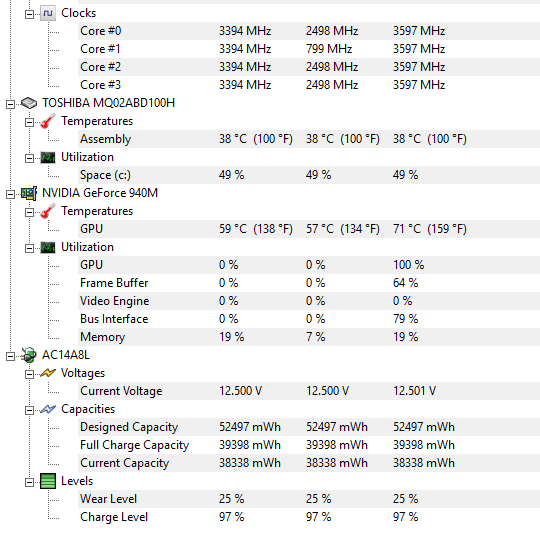Select the Wear Level row

point(309,499)
